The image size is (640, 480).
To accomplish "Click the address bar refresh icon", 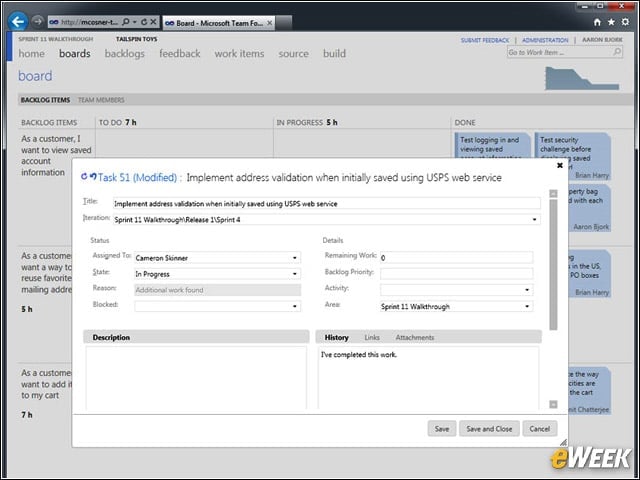I will click(x=144, y=22).
